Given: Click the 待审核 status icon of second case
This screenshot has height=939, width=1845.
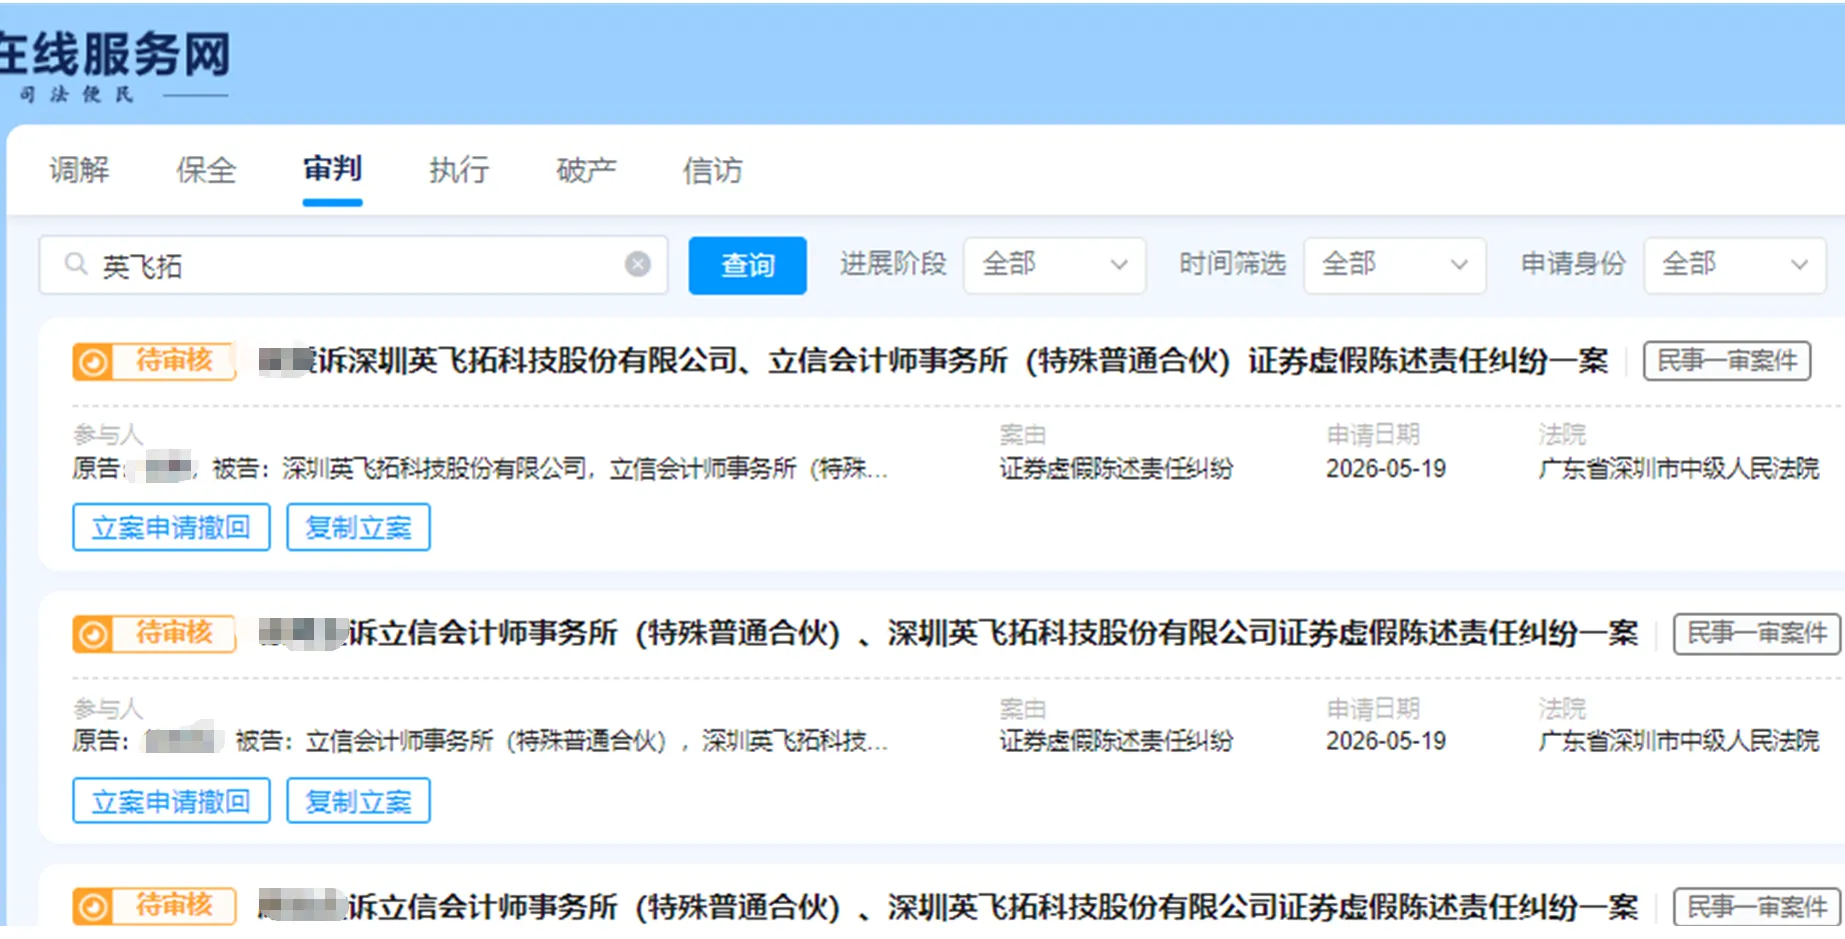Looking at the screenshot, I should pos(92,634).
